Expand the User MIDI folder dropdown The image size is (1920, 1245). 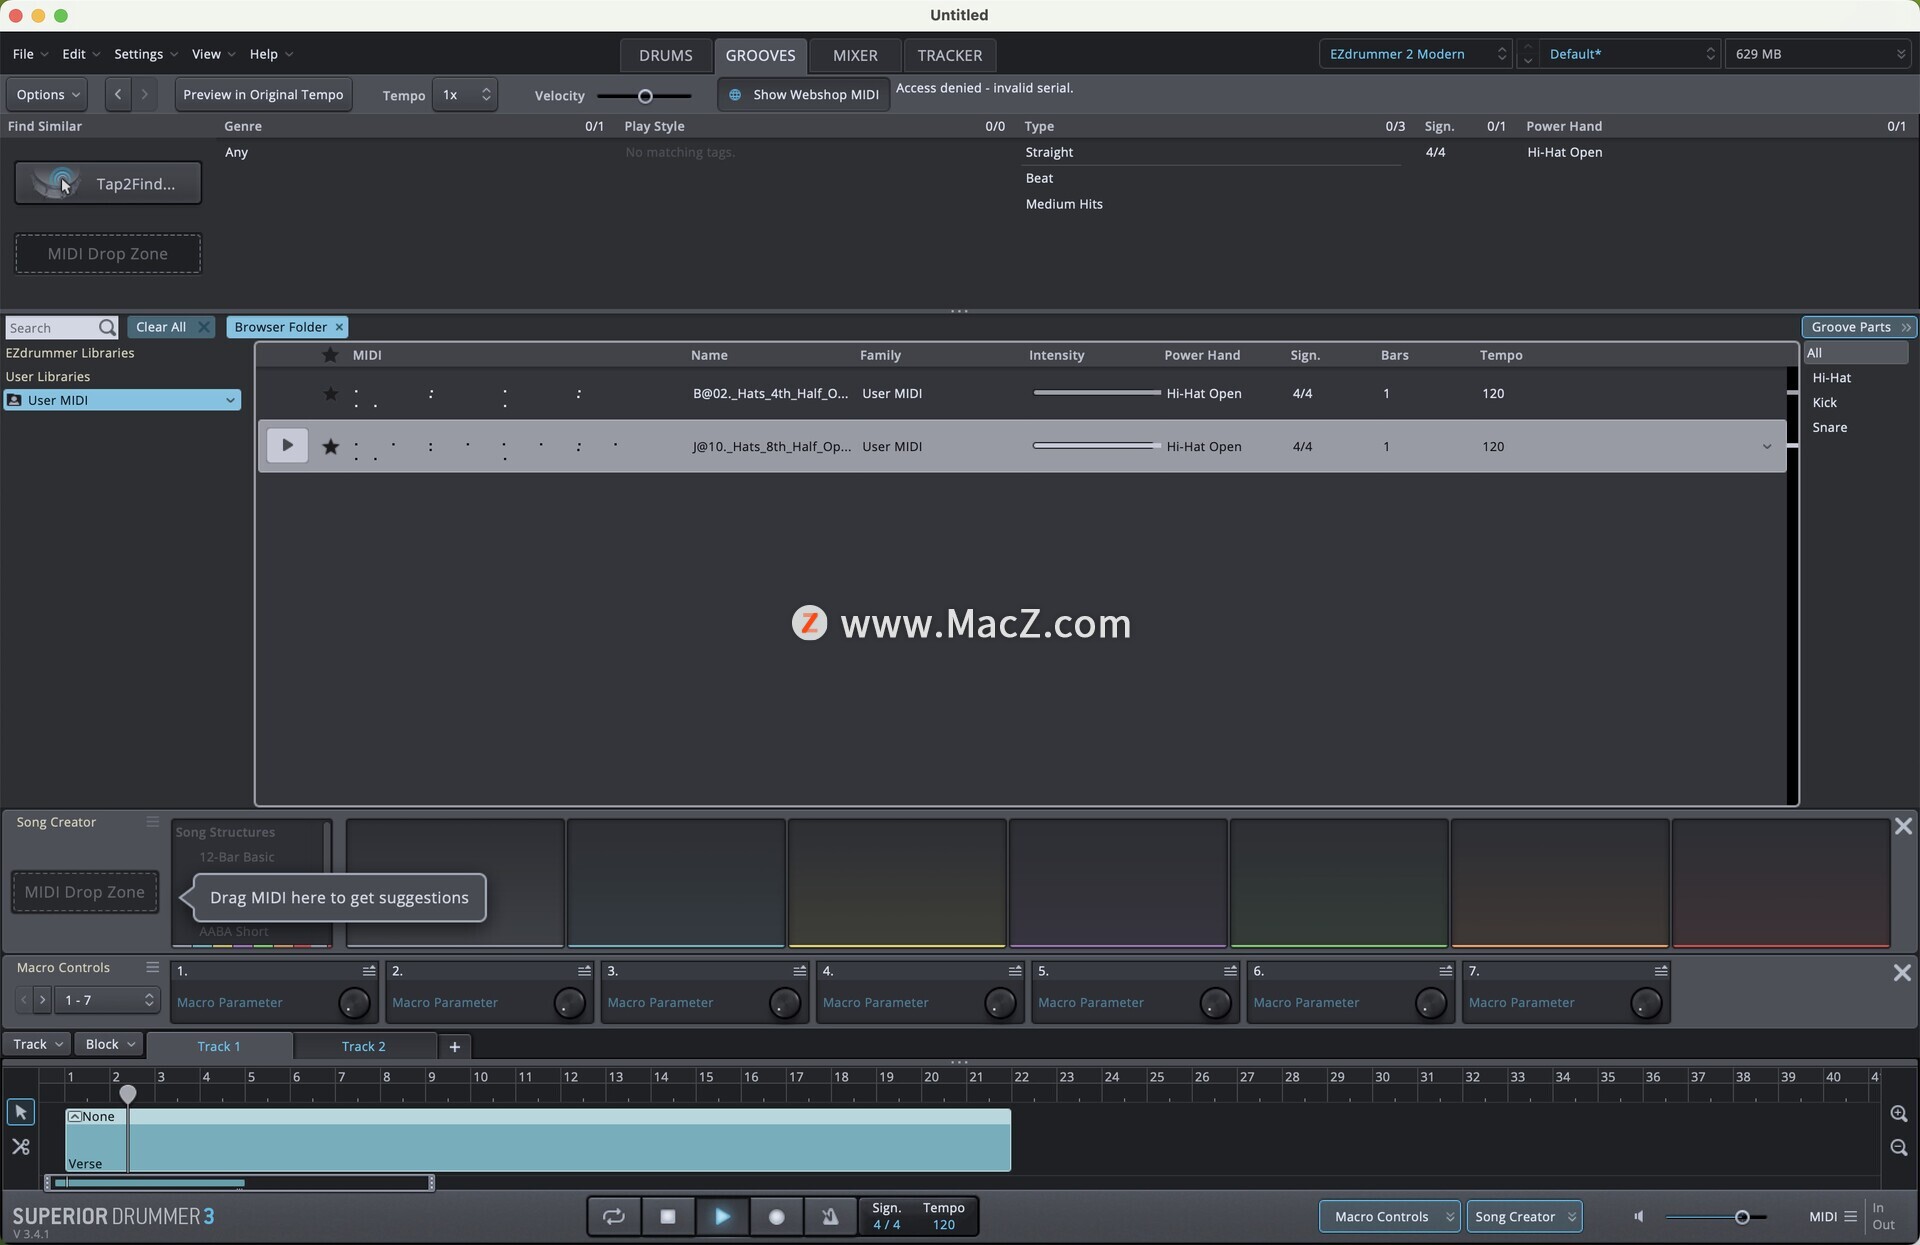click(230, 400)
